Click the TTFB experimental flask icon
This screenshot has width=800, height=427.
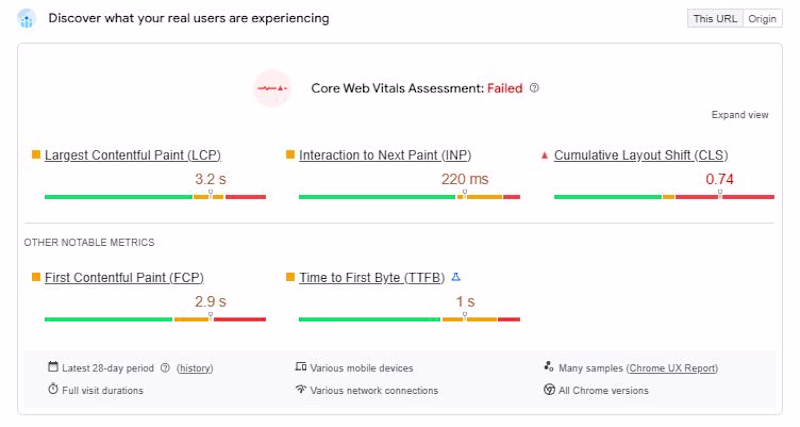coord(456,277)
